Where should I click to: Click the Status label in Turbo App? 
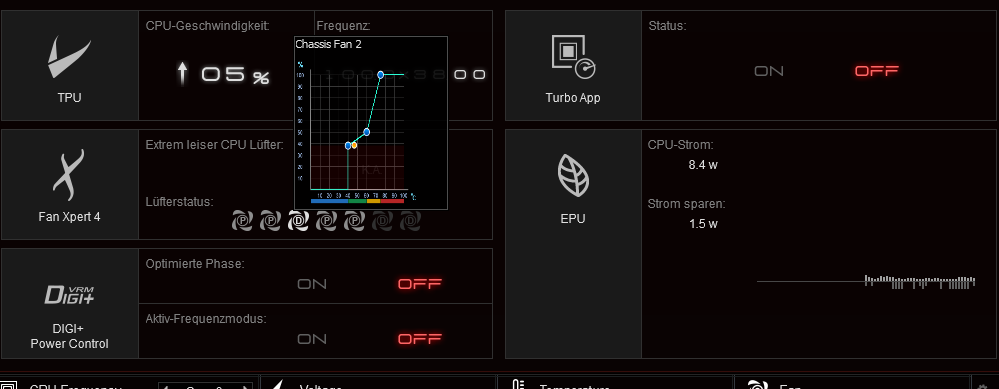(x=667, y=26)
